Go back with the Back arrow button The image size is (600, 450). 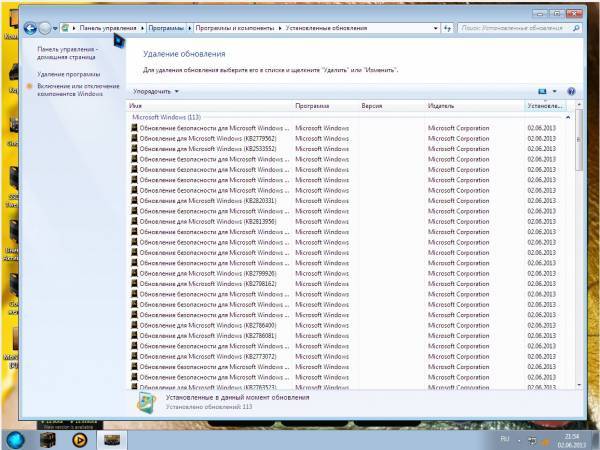tap(30, 28)
